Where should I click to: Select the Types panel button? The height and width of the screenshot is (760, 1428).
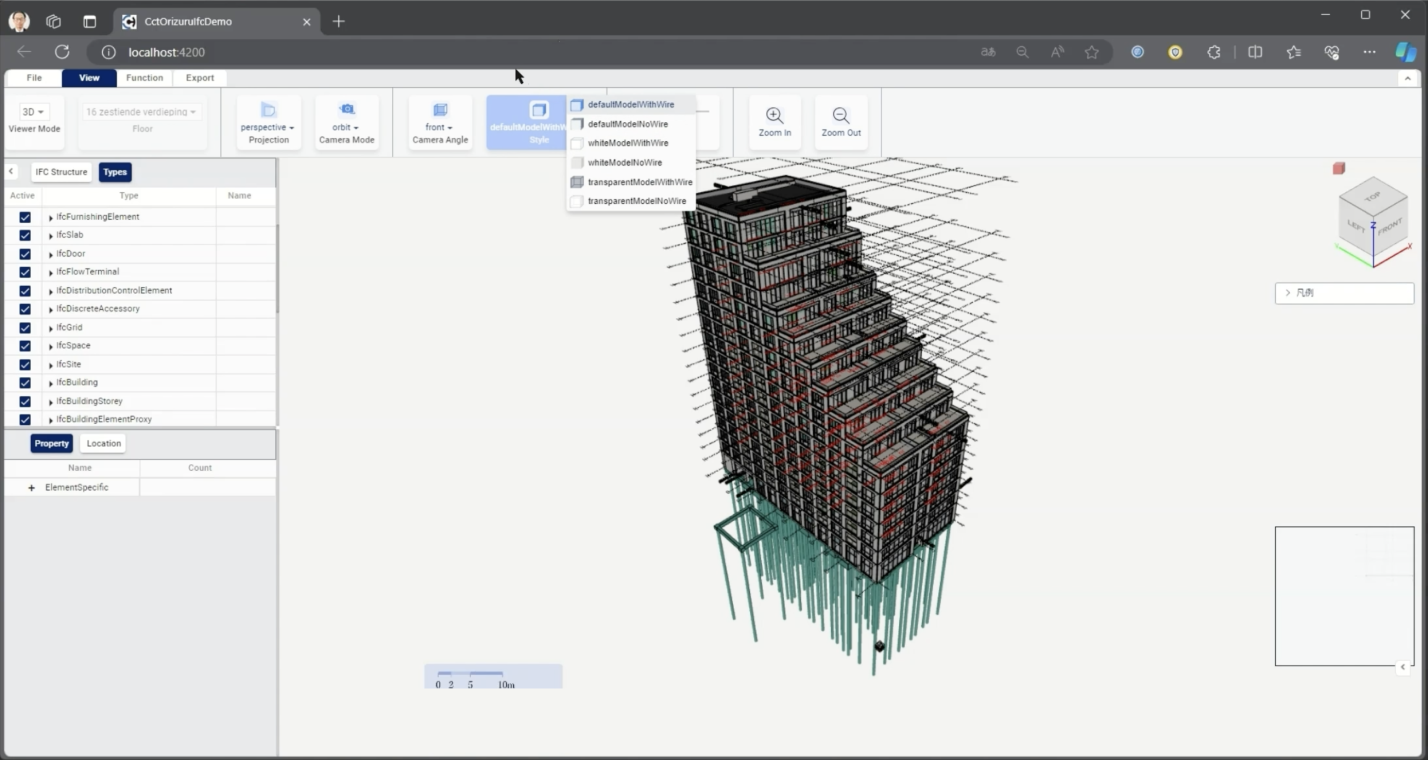point(115,172)
